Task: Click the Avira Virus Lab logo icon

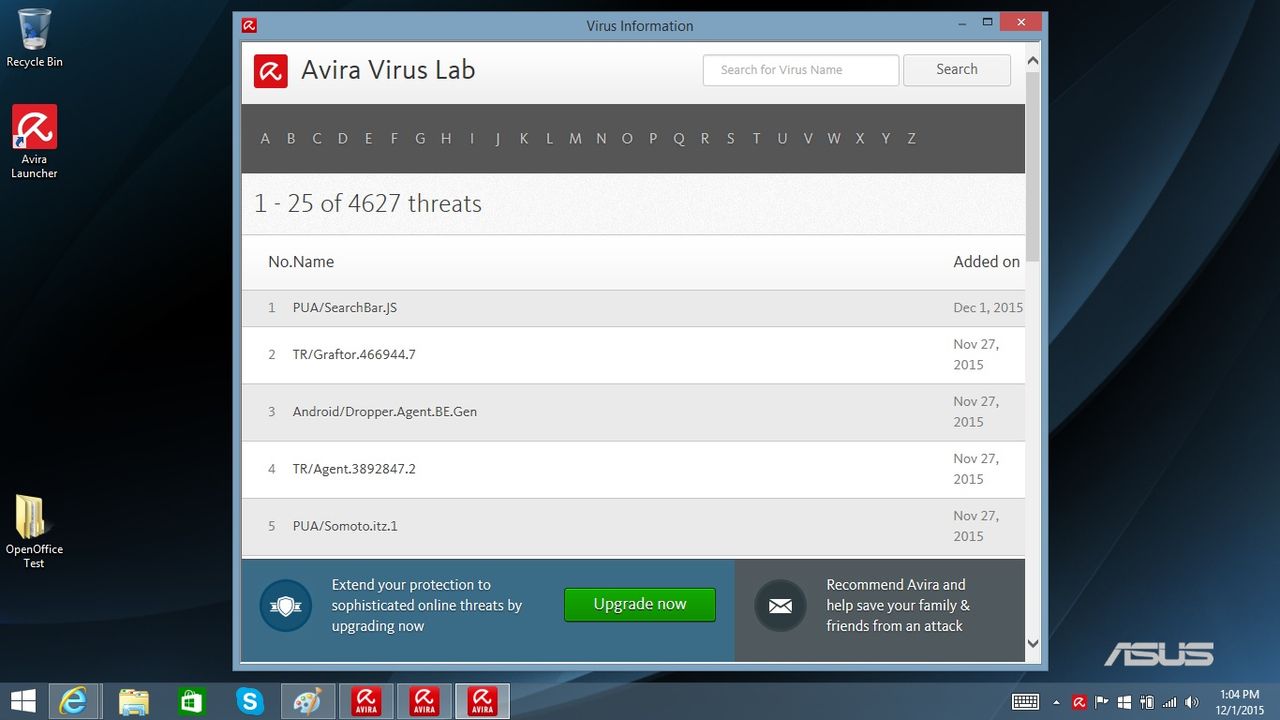Action: click(271, 71)
